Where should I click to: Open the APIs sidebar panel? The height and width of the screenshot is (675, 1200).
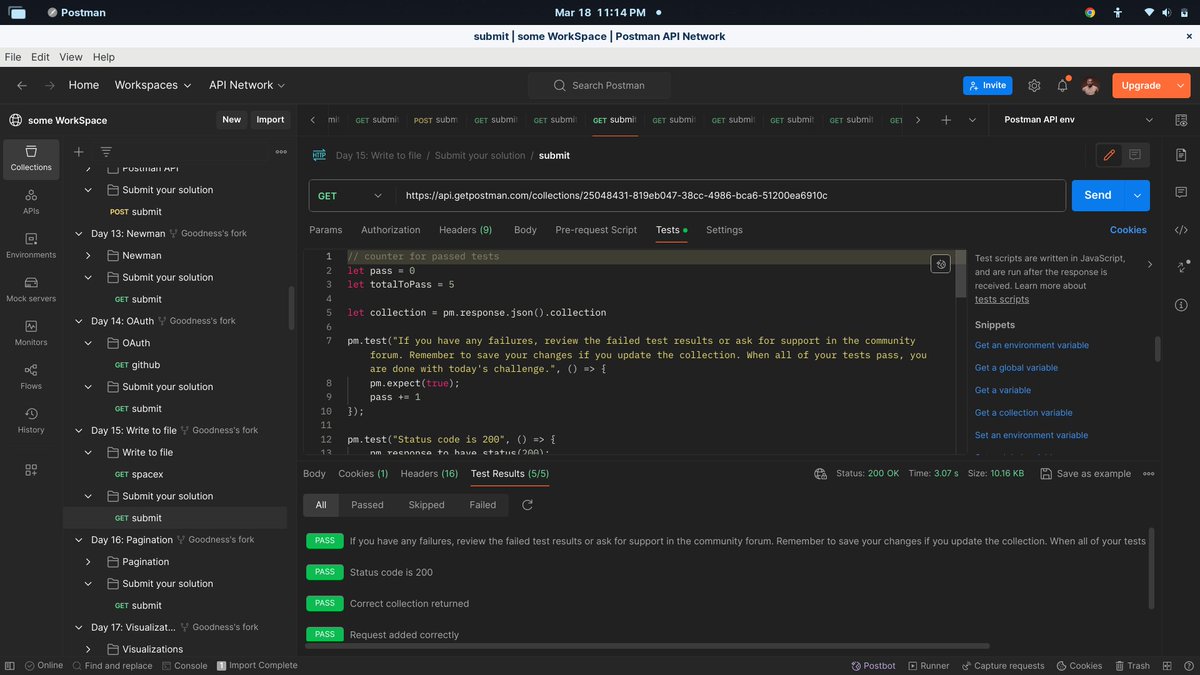point(31,202)
